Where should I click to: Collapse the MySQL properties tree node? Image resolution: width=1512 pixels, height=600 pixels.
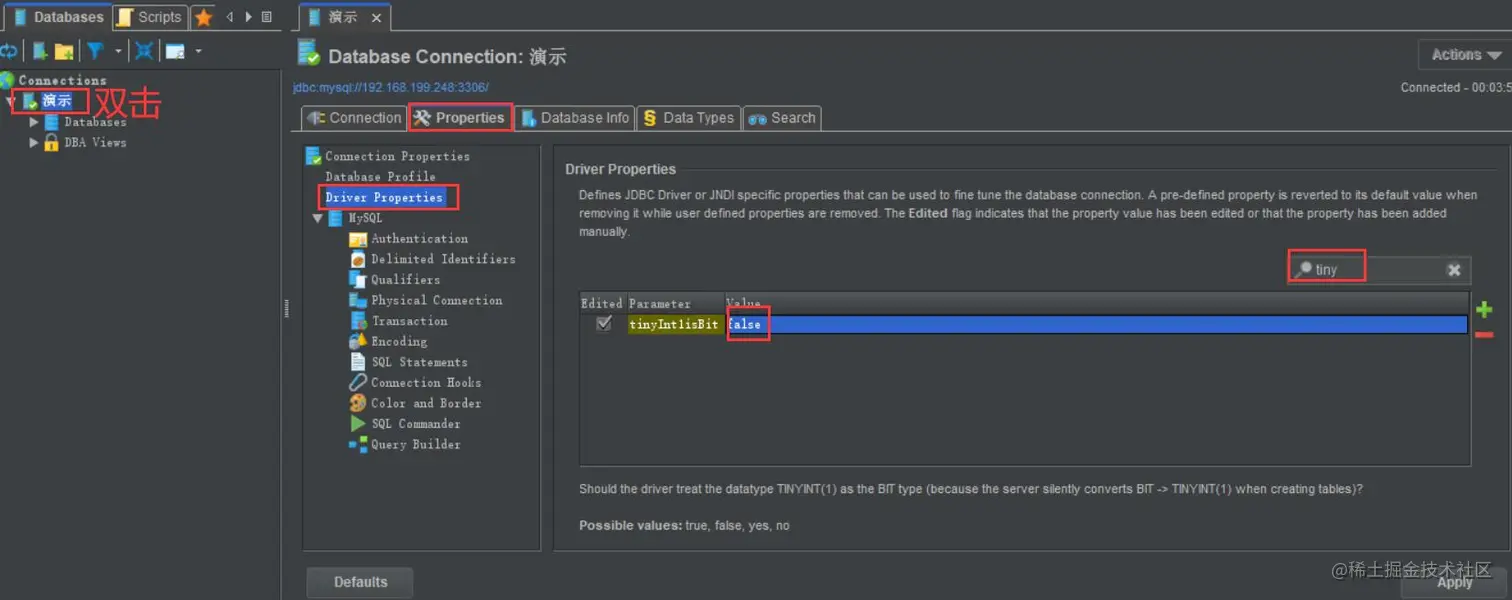tap(318, 218)
